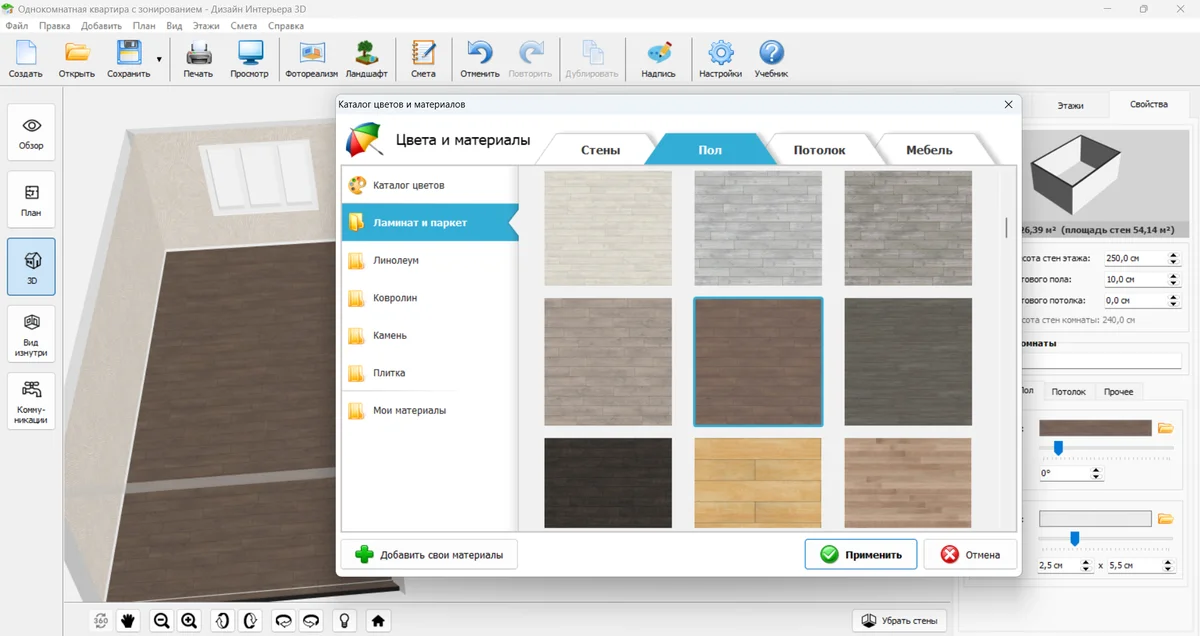Image resolution: width=1200 pixels, height=636 pixels.
Task: Select the hand pan tool
Action: click(129, 621)
